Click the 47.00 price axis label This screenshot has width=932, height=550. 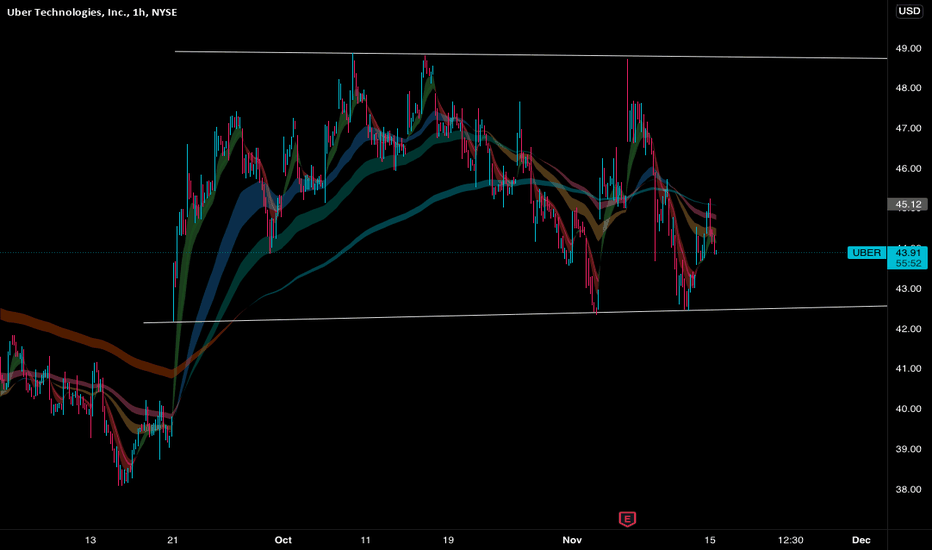[x=908, y=128]
